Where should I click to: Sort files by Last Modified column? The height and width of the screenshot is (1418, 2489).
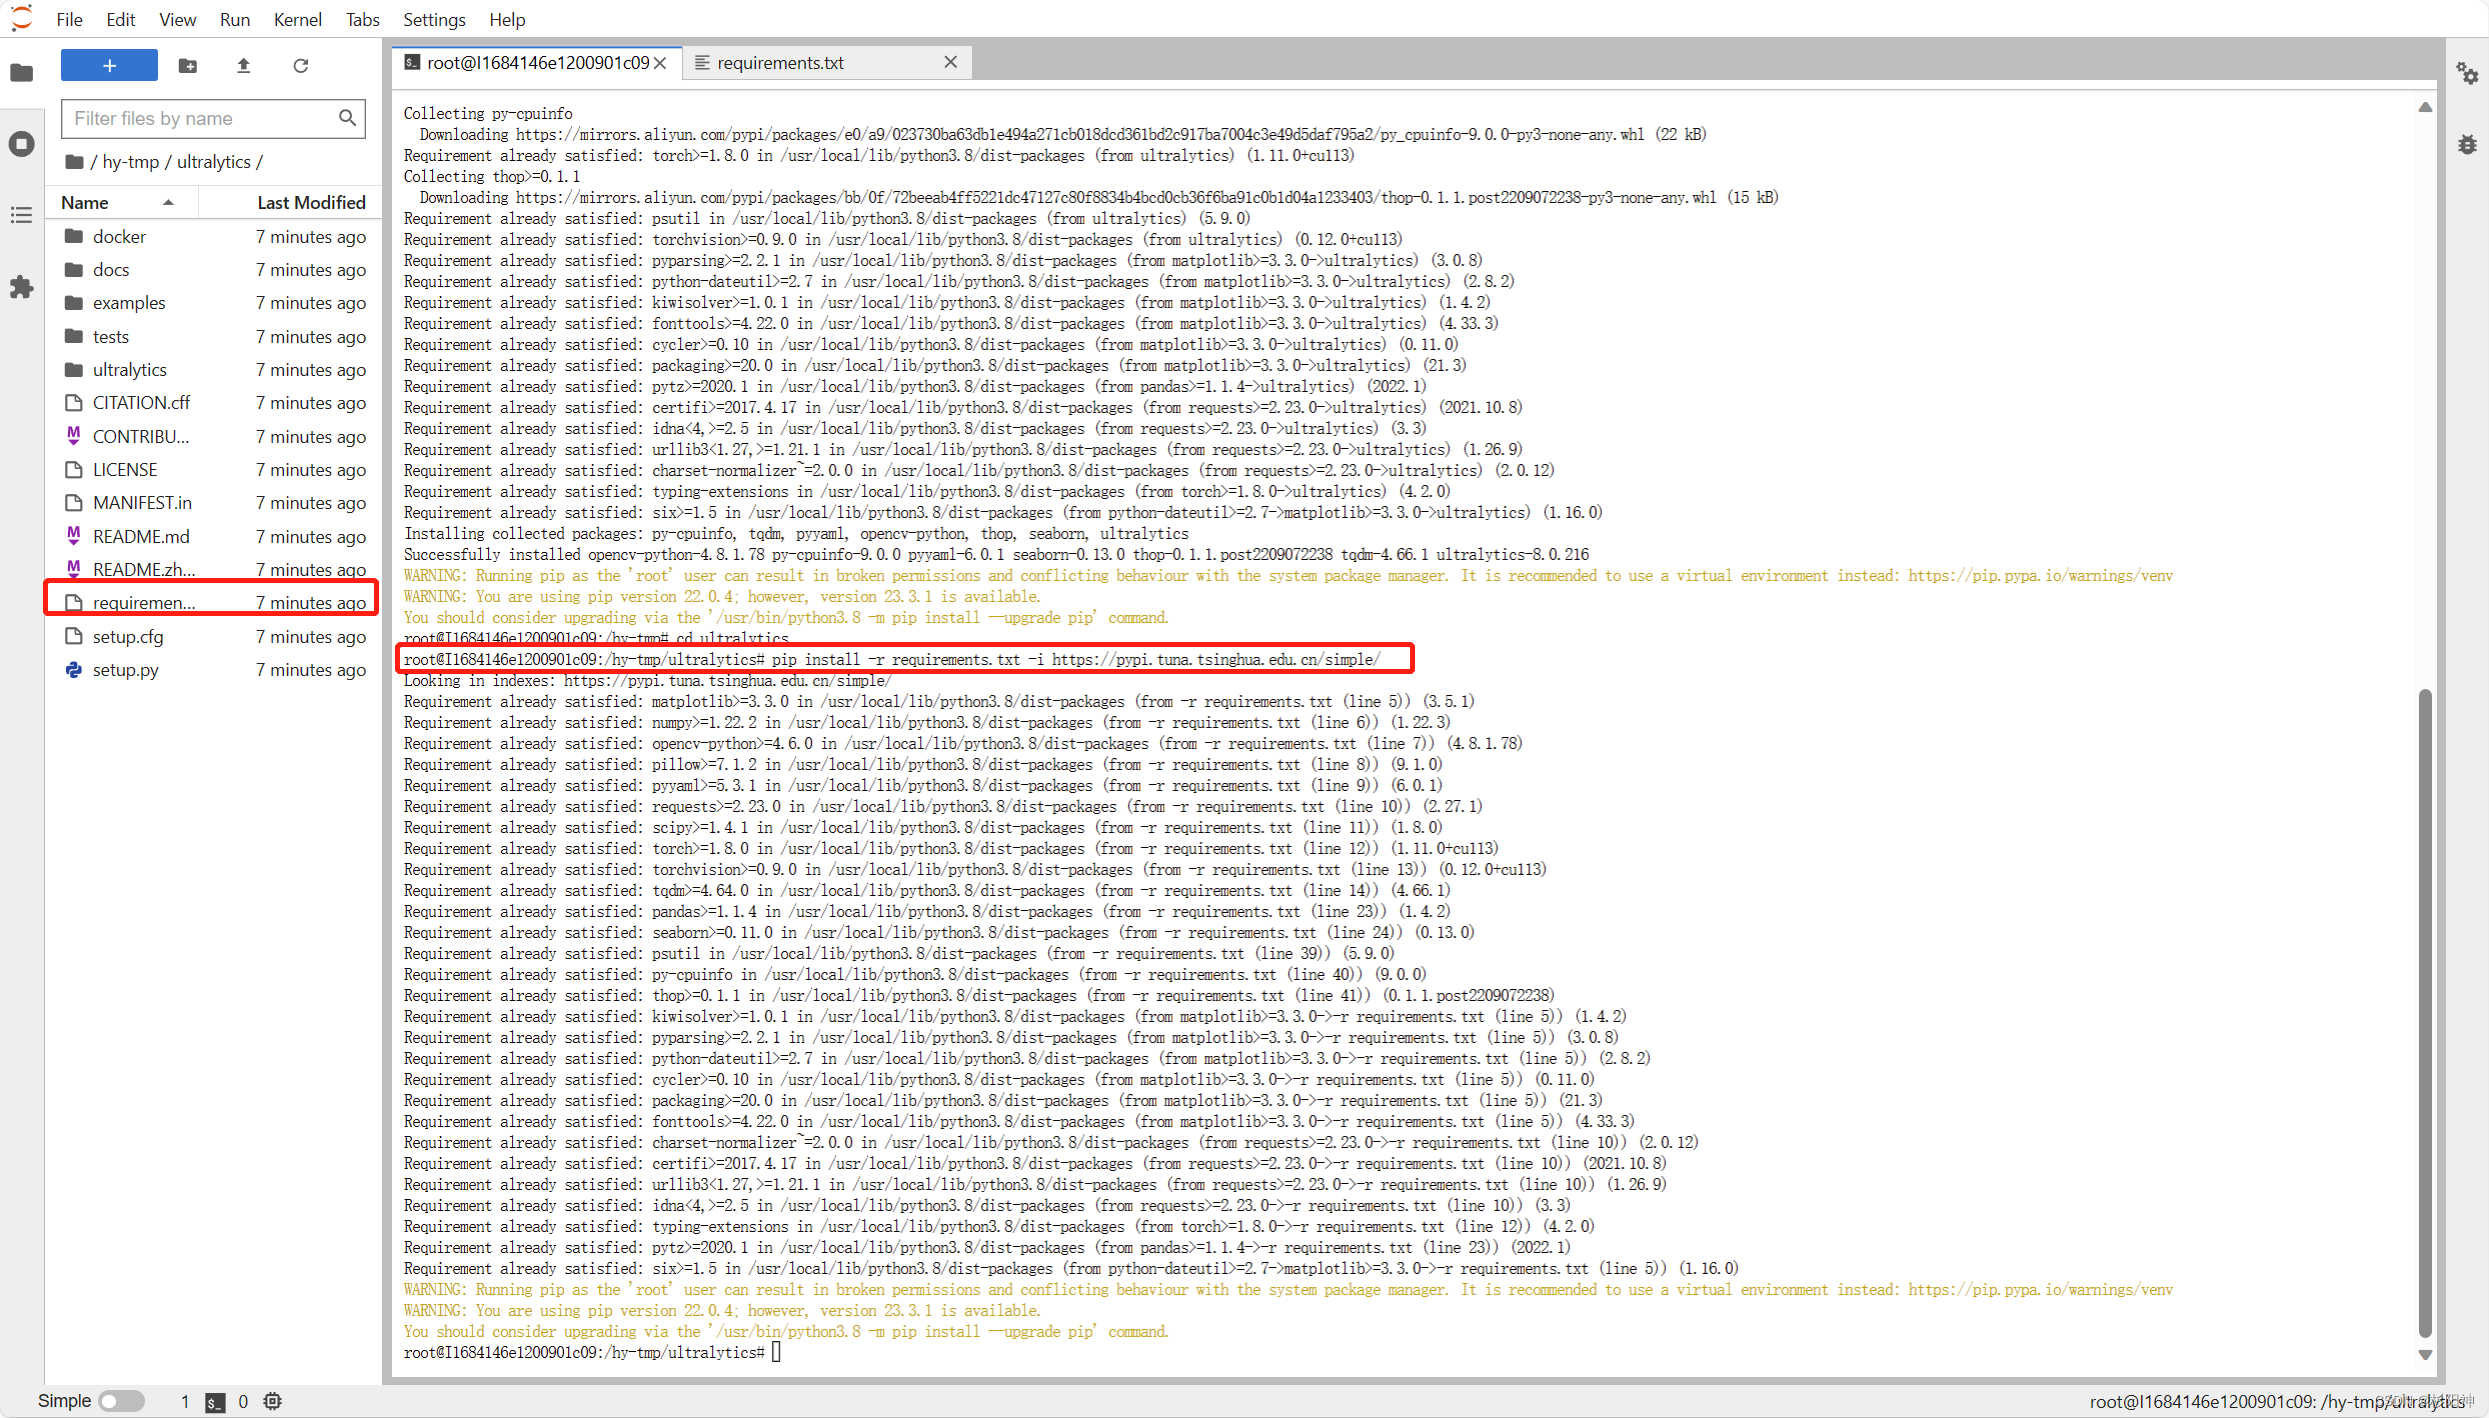point(310,202)
